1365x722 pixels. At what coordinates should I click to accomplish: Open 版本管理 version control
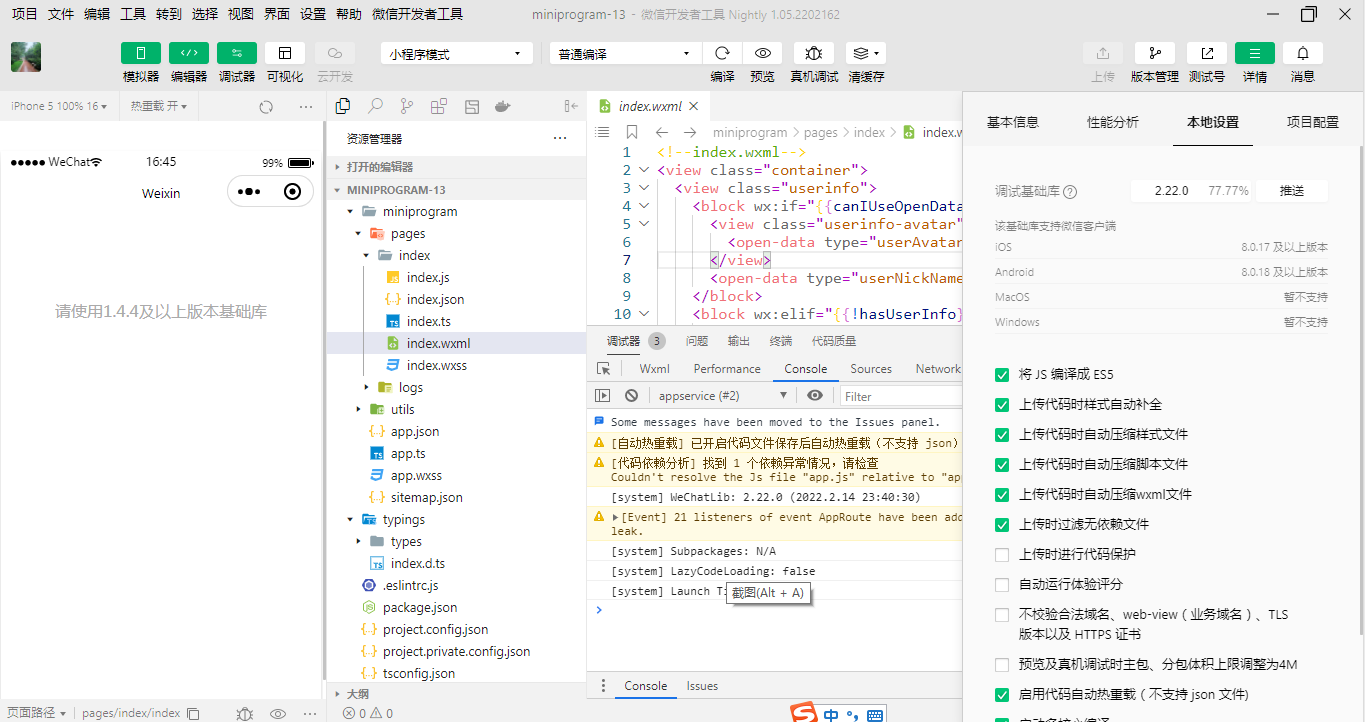[1155, 53]
